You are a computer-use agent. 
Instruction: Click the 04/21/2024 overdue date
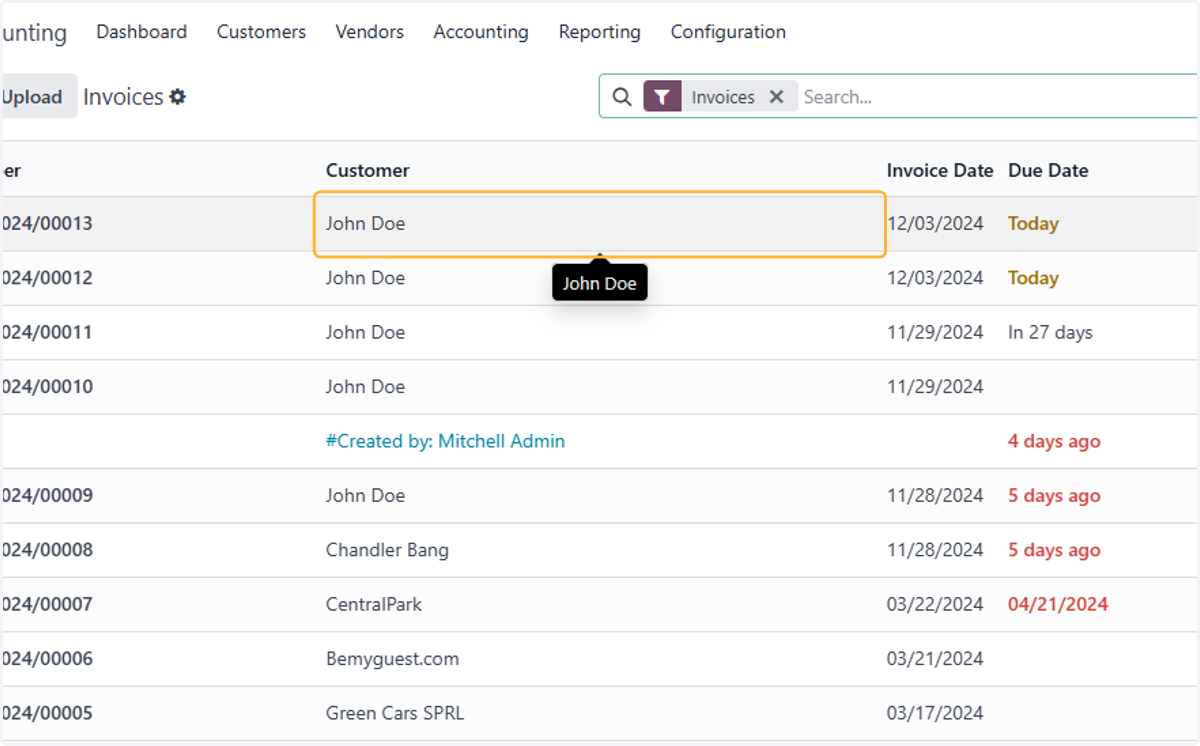(1058, 604)
